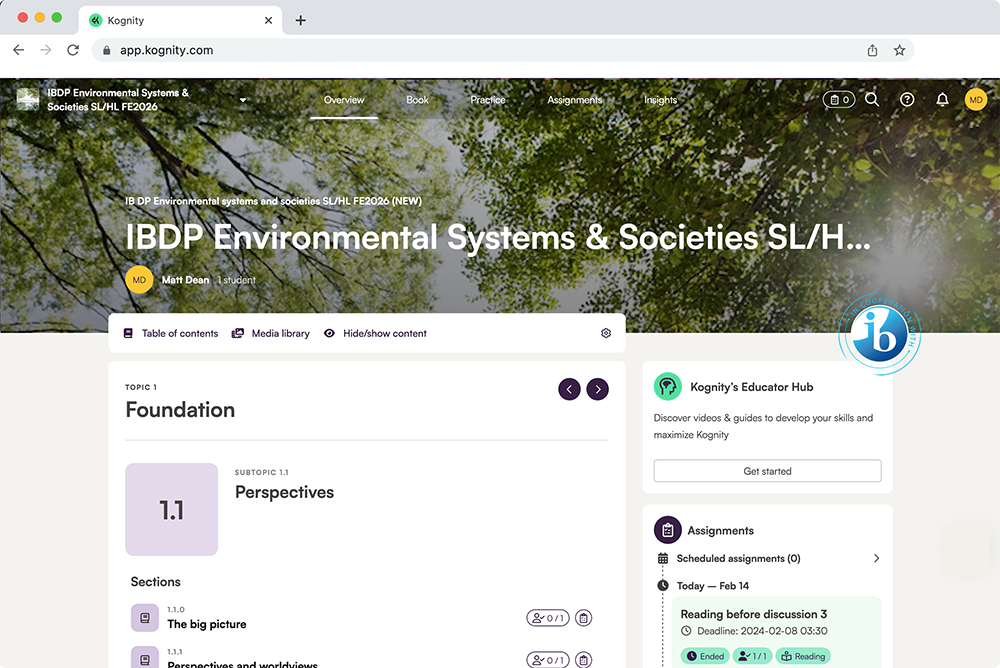Viewport: 1000px width, 668px height.
Task: Open the Media library
Action: [x=270, y=333]
